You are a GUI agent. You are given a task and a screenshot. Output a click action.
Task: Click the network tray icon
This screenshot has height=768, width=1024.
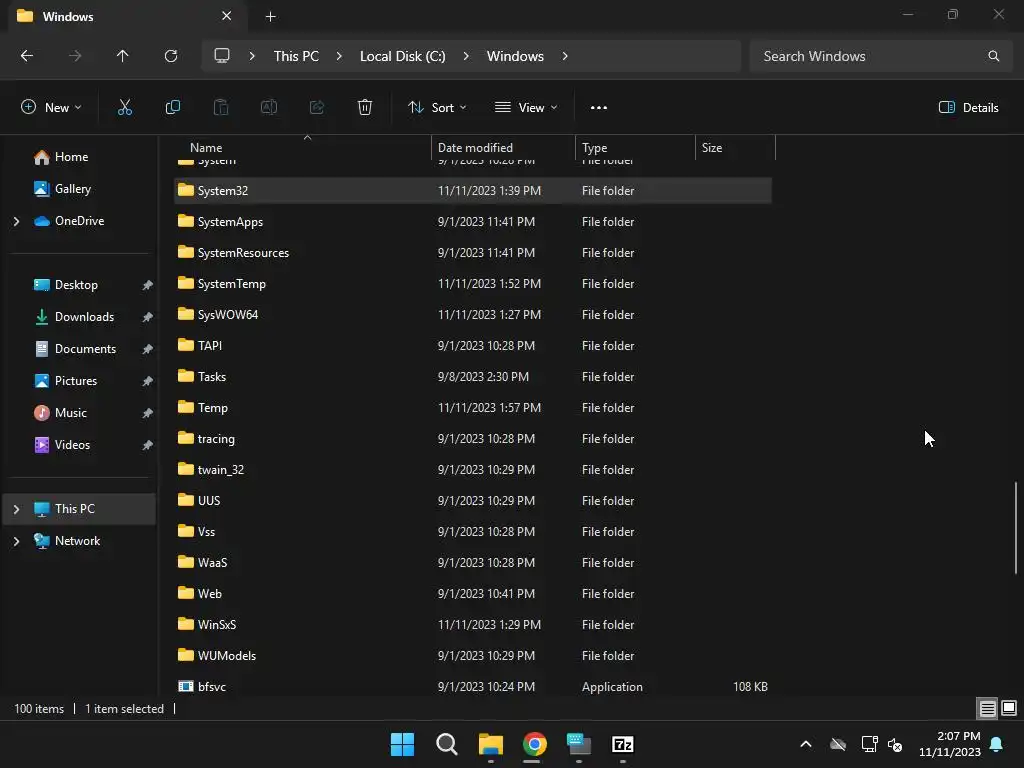[869, 744]
